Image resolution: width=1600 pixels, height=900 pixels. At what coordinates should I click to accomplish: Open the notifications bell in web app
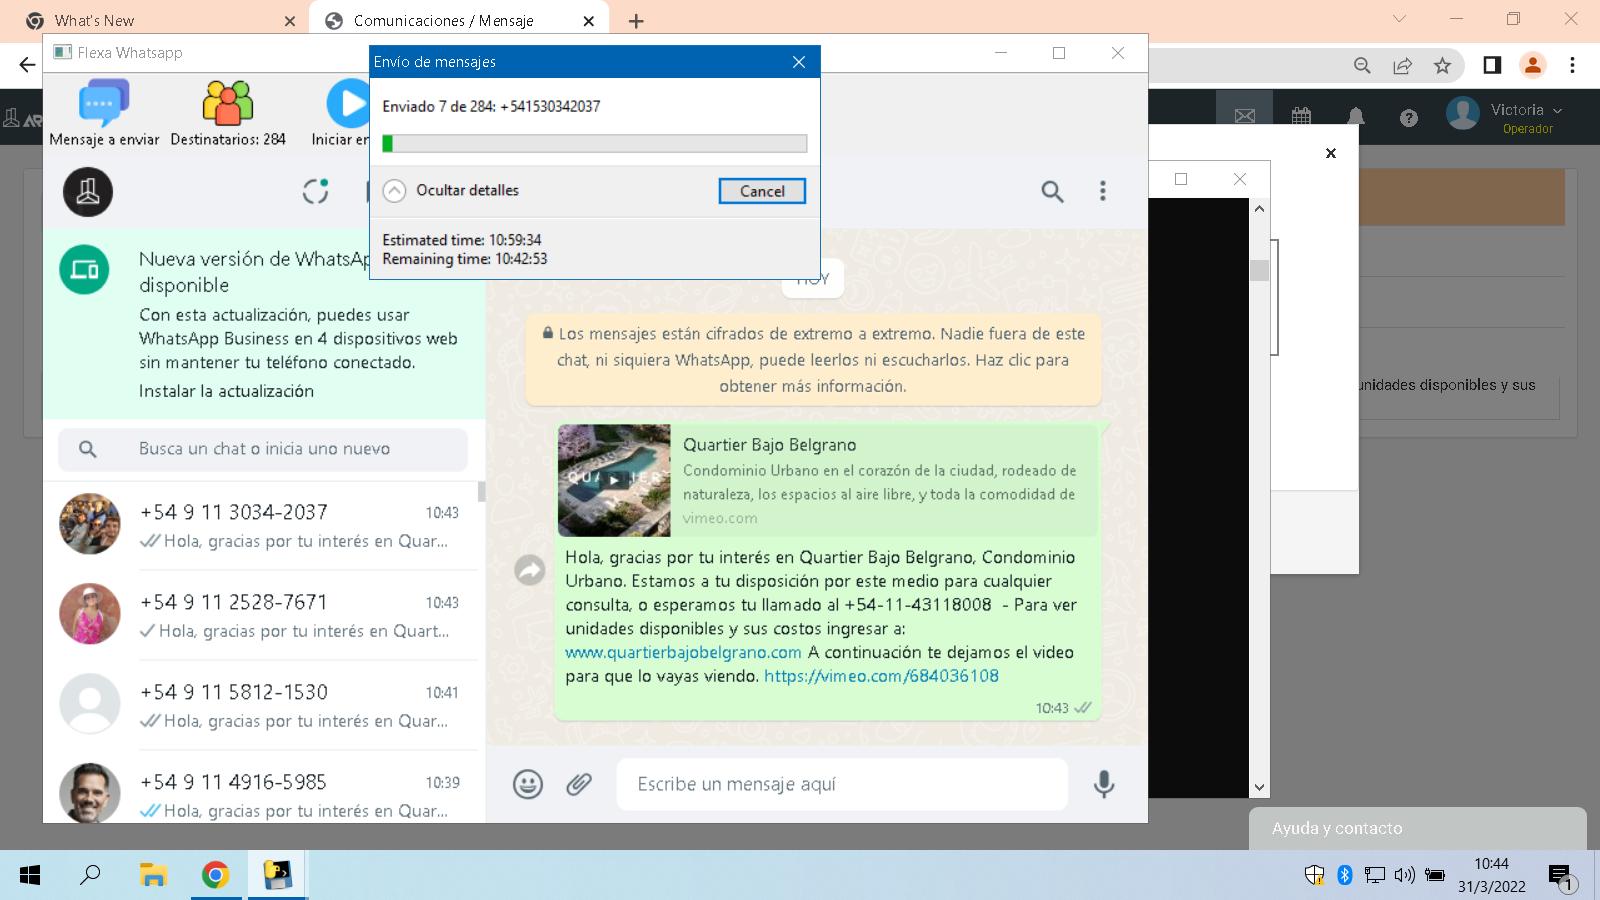click(x=1356, y=117)
